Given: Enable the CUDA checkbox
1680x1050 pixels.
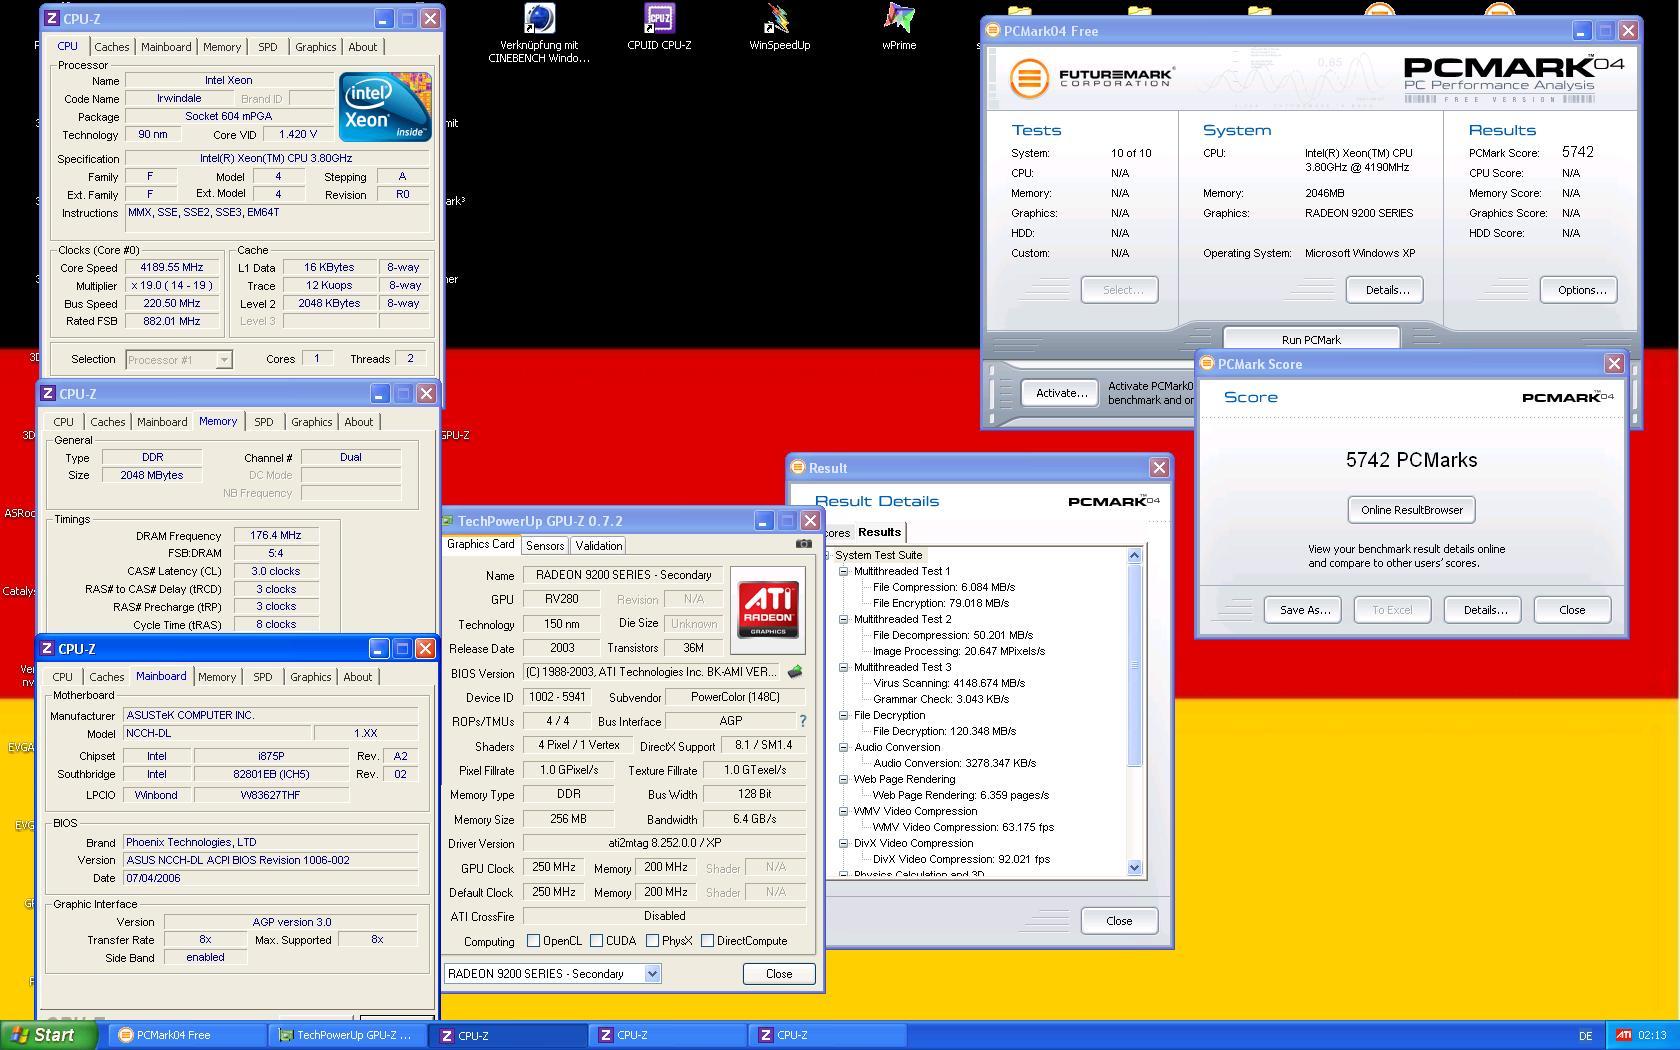Looking at the screenshot, I should [x=596, y=941].
